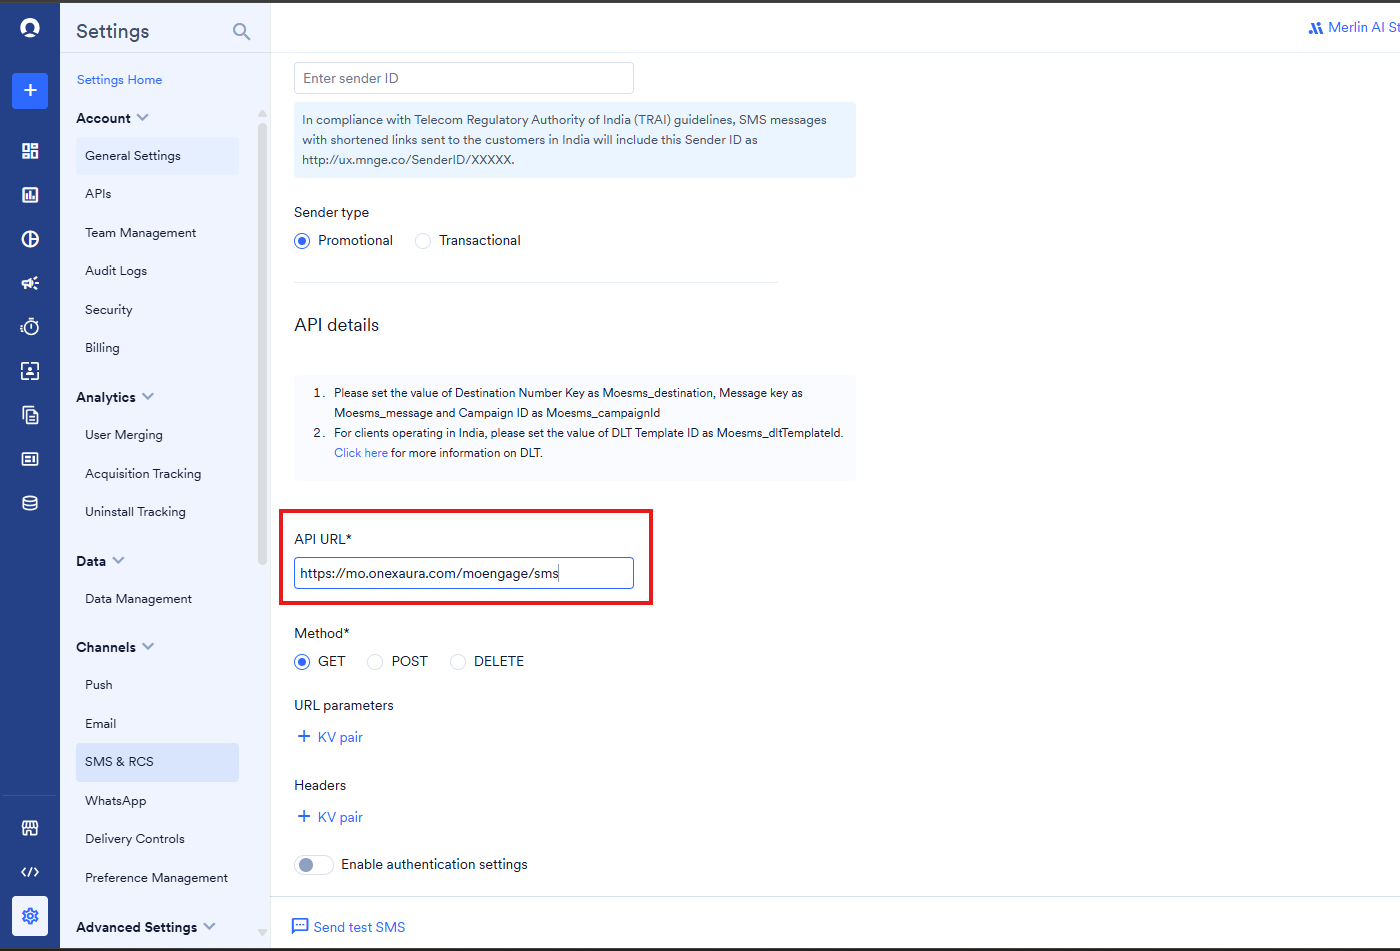
Task: Click the search magnifier beside Settings
Action: [x=241, y=32]
